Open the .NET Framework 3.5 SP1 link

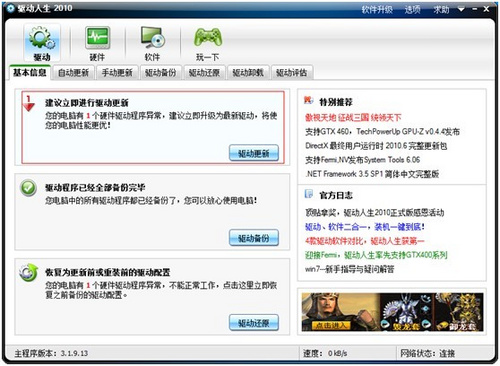(372, 174)
